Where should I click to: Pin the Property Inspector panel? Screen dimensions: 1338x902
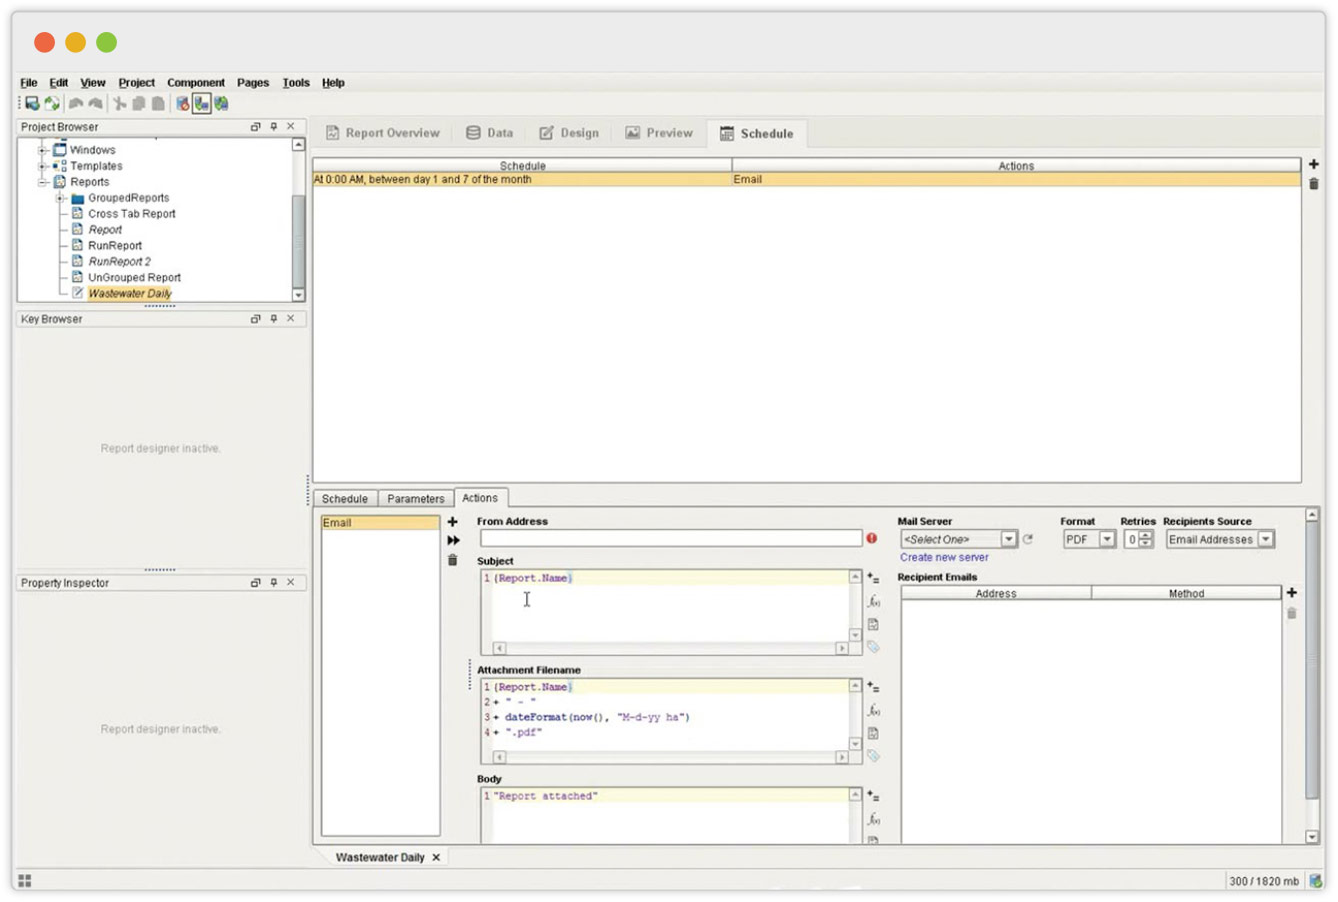[273, 583]
